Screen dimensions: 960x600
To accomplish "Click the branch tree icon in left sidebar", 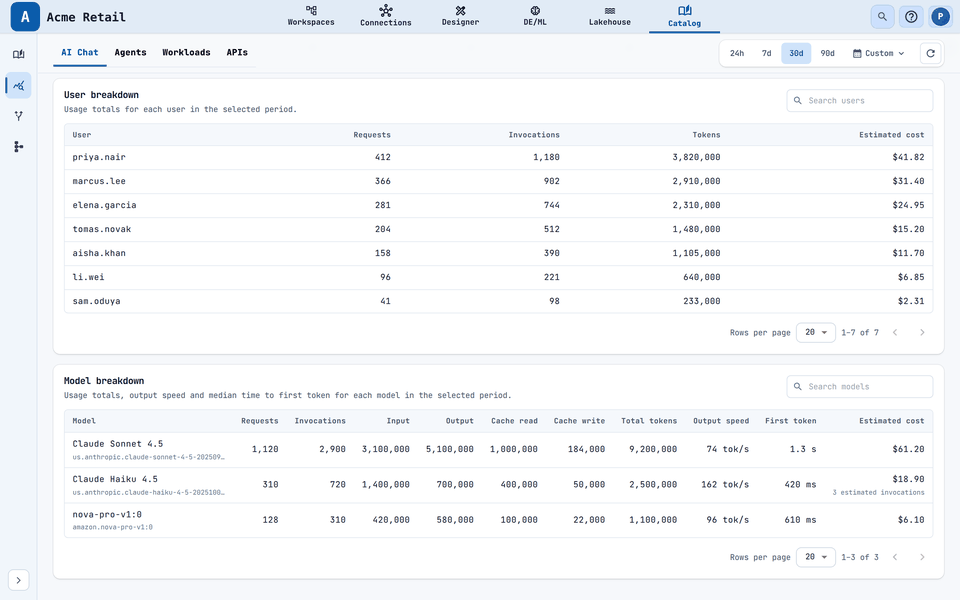I will pos(18,146).
